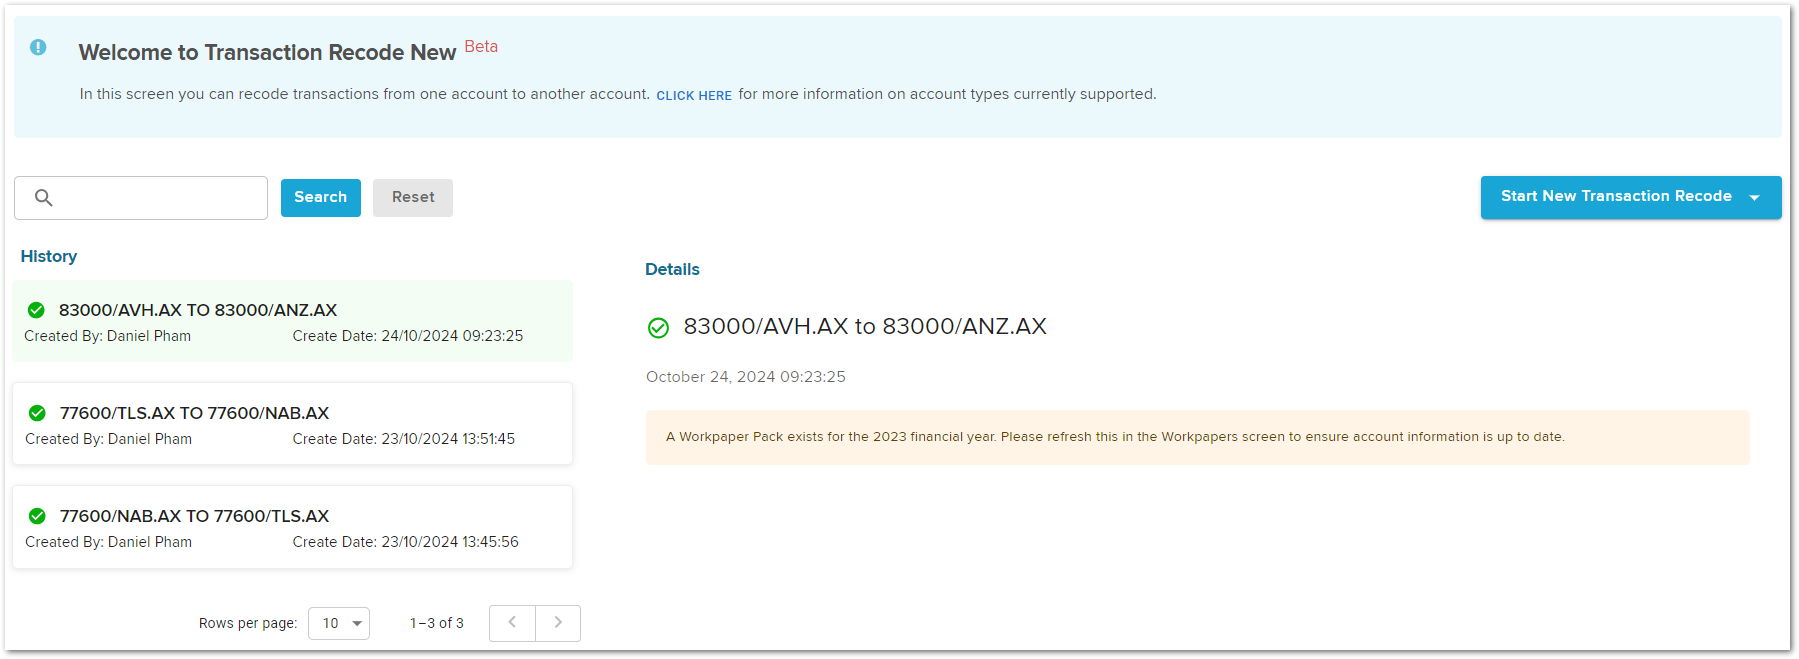
Task: Select the 77600/NAB.AX TO 77600/TLS.AX history entry
Action: [293, 527]
